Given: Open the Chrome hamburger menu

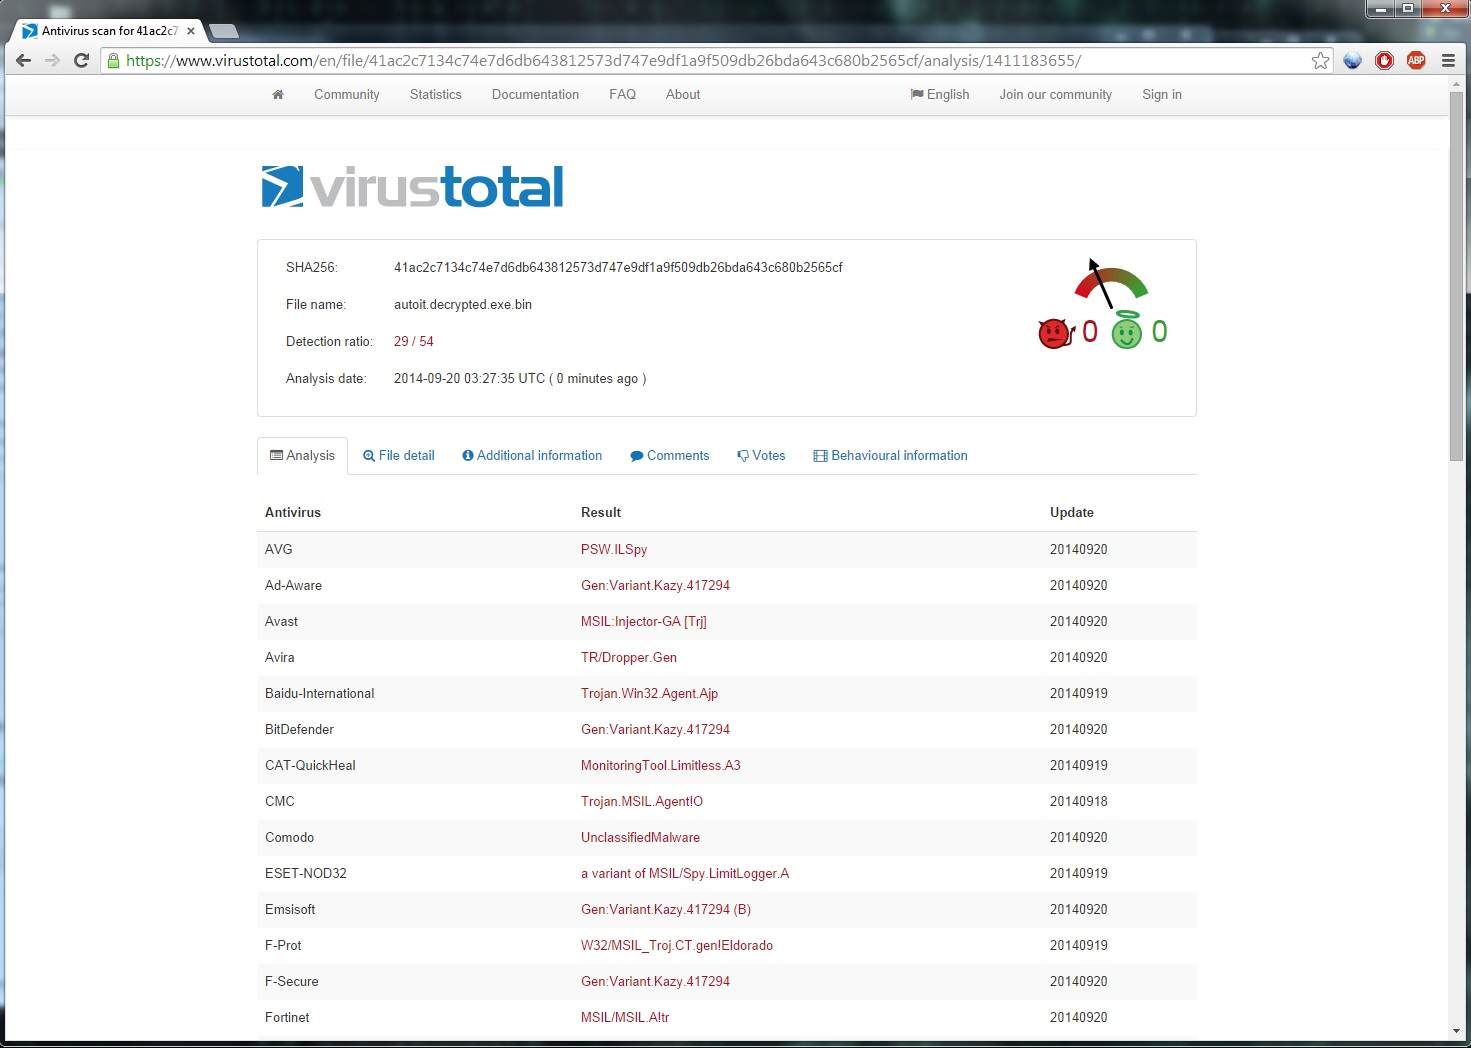Looking at the screenshot, I should pos(1448,61).
